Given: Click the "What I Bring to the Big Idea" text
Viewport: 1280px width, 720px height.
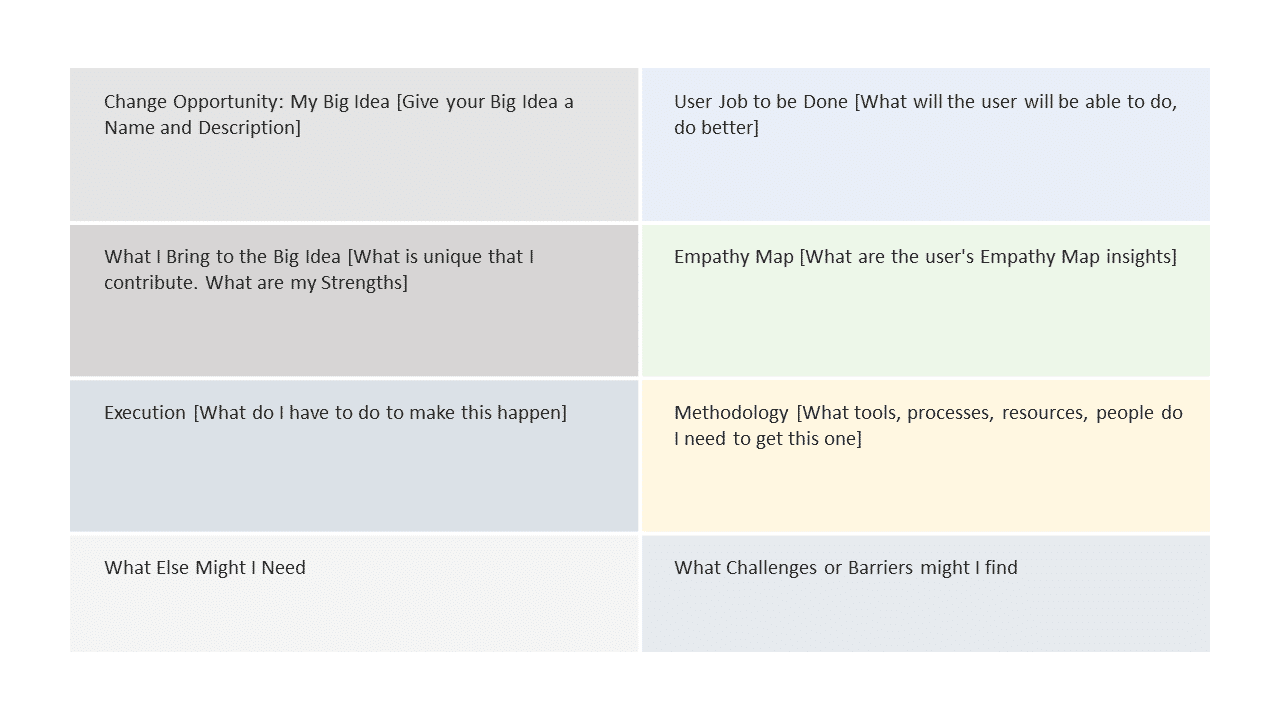Looking at the screenshot, I should coord(224,257).
